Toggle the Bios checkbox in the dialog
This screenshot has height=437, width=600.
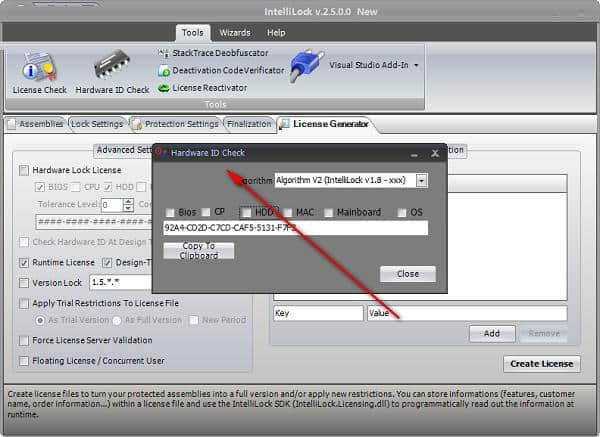click(170, 212)
